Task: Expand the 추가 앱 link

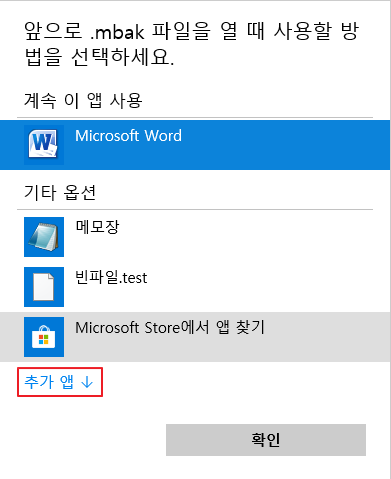Action: 60,382
